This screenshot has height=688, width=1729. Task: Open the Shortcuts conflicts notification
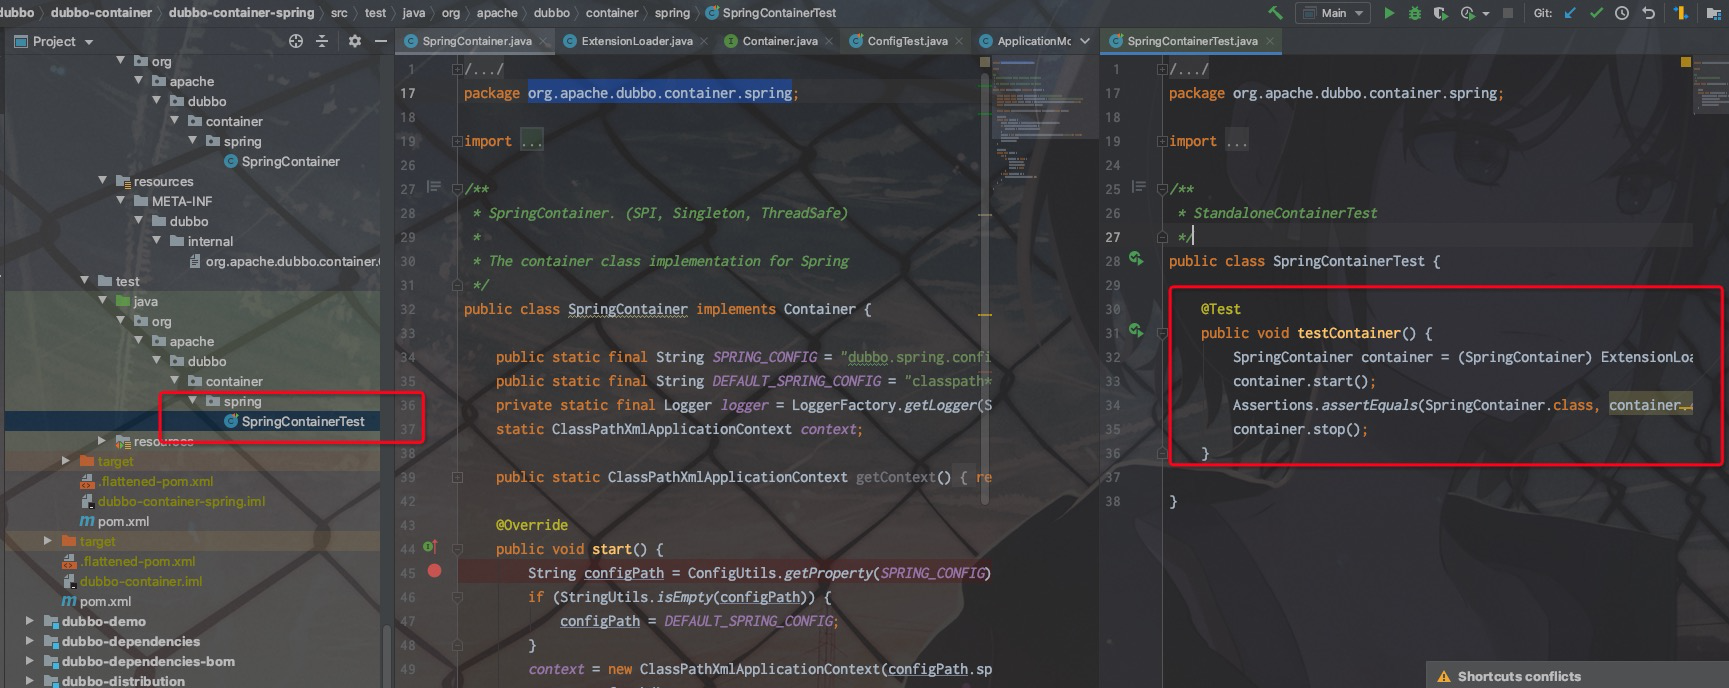(x=1518, y=676)
